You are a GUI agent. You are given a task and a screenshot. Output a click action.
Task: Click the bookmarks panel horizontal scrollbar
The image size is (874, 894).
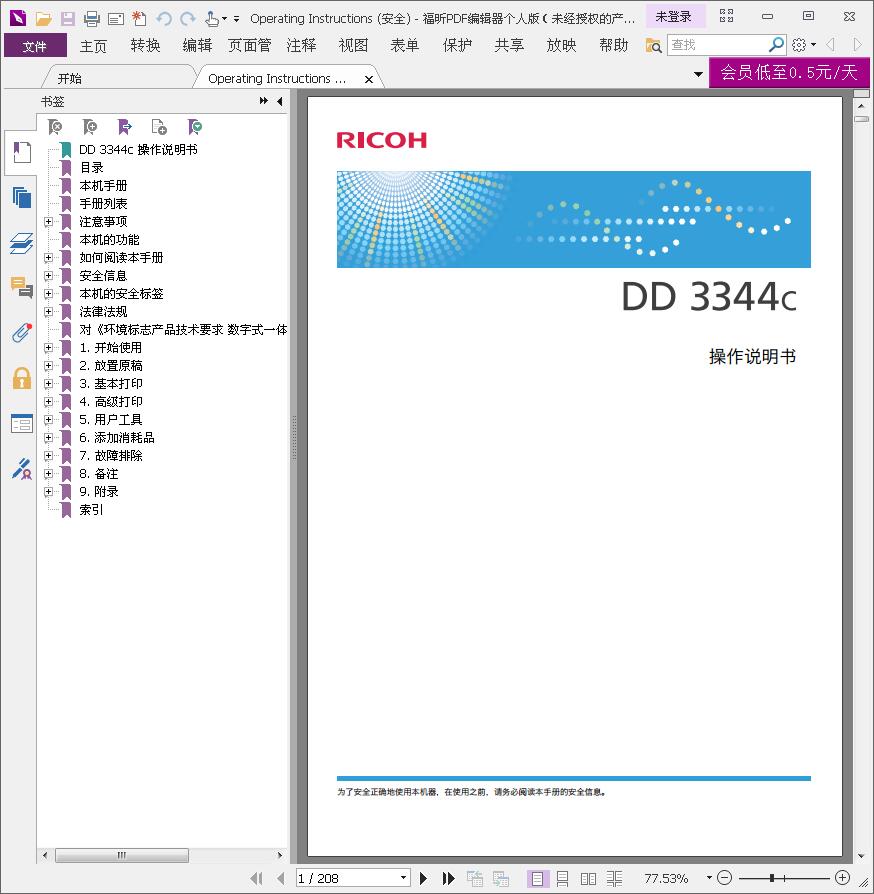tap(122, 855)
